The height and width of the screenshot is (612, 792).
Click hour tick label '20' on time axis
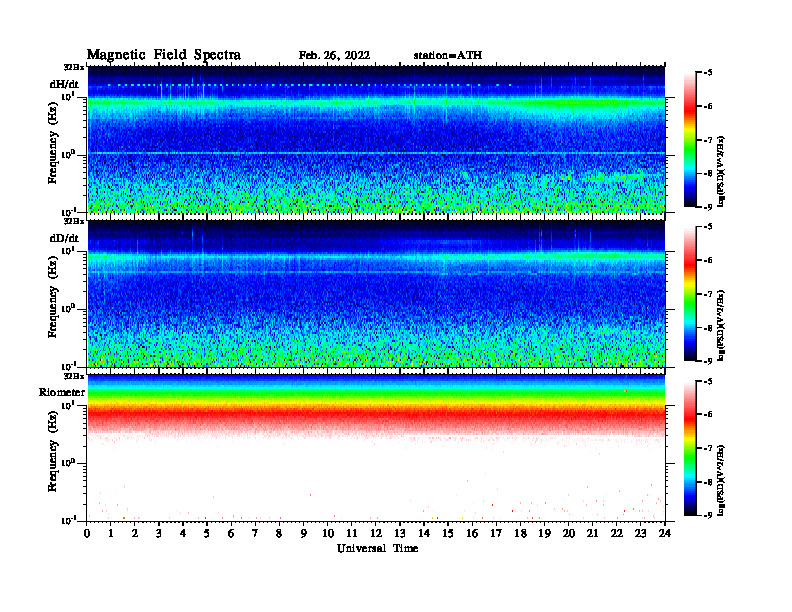click(569, 533)
